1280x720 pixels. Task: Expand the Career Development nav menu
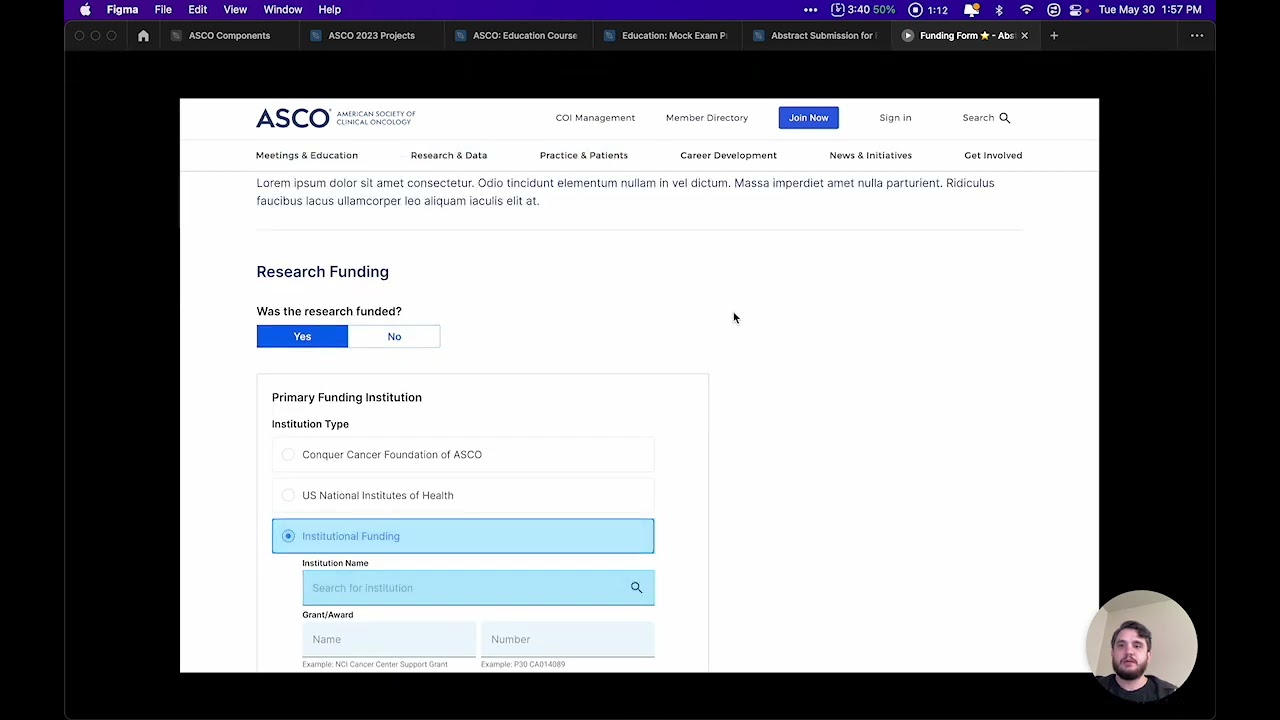[728, 156]
